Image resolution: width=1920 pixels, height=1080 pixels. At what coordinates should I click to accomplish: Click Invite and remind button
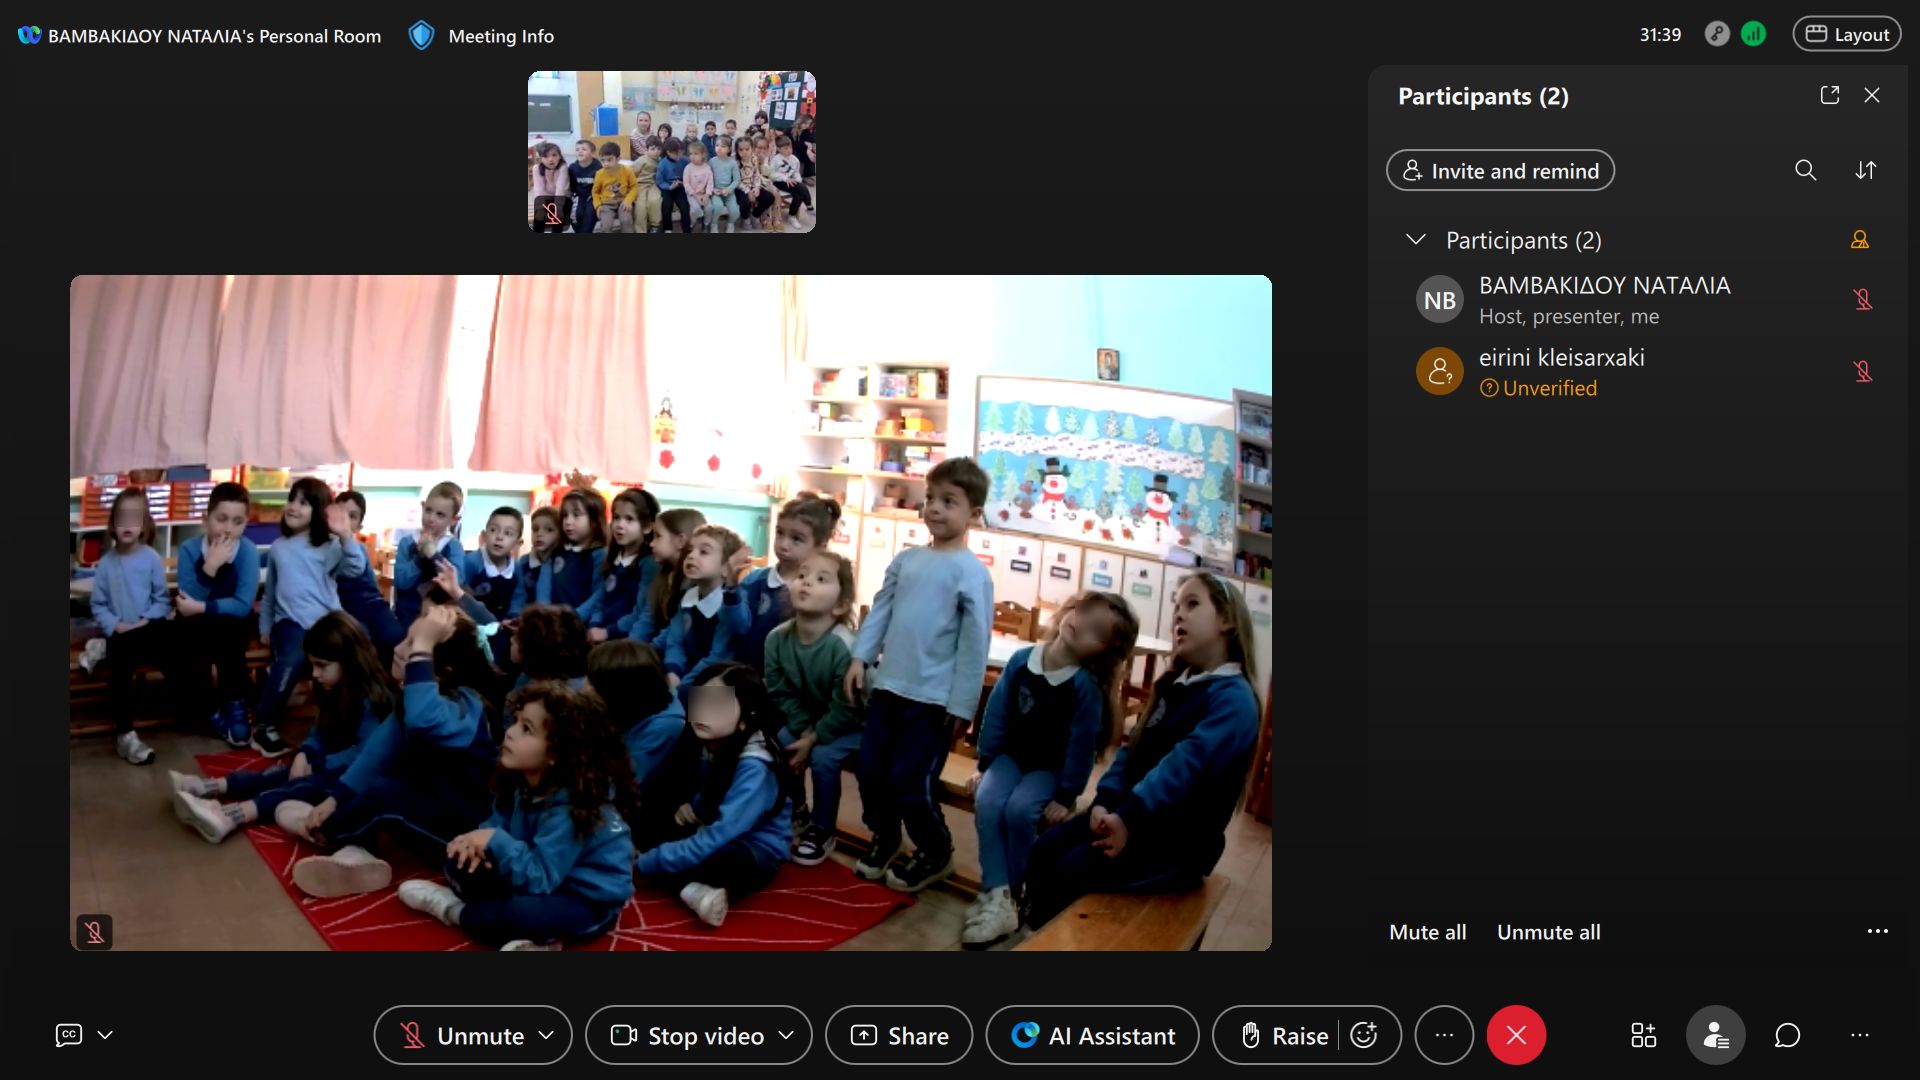click(x=1500, y=170)
